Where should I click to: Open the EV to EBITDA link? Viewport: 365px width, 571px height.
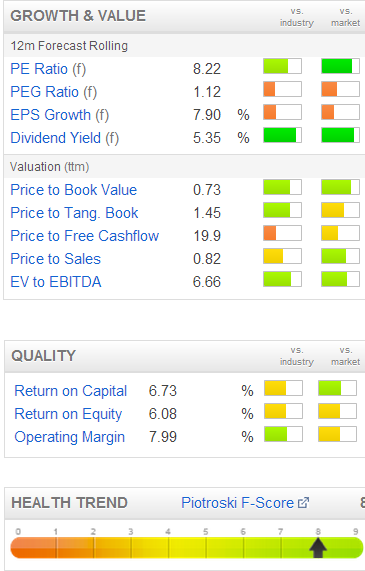56,282
